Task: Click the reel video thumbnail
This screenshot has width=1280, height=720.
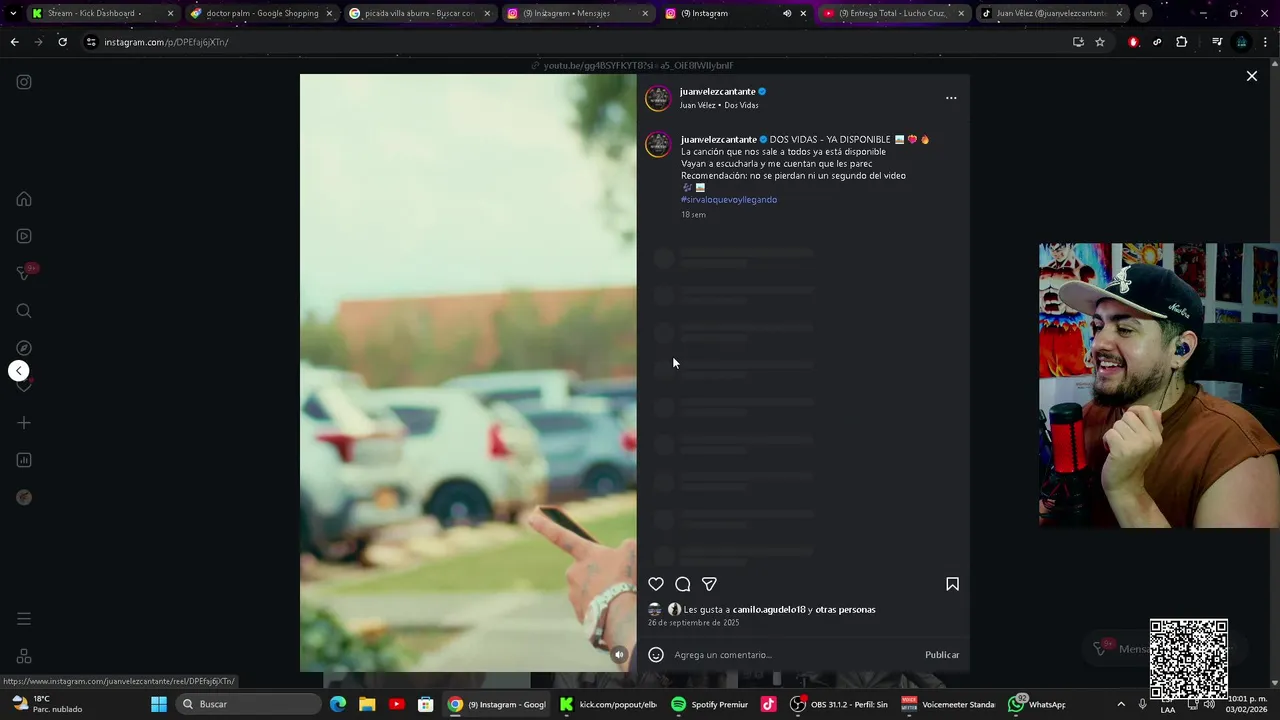Action: point(468,372)
